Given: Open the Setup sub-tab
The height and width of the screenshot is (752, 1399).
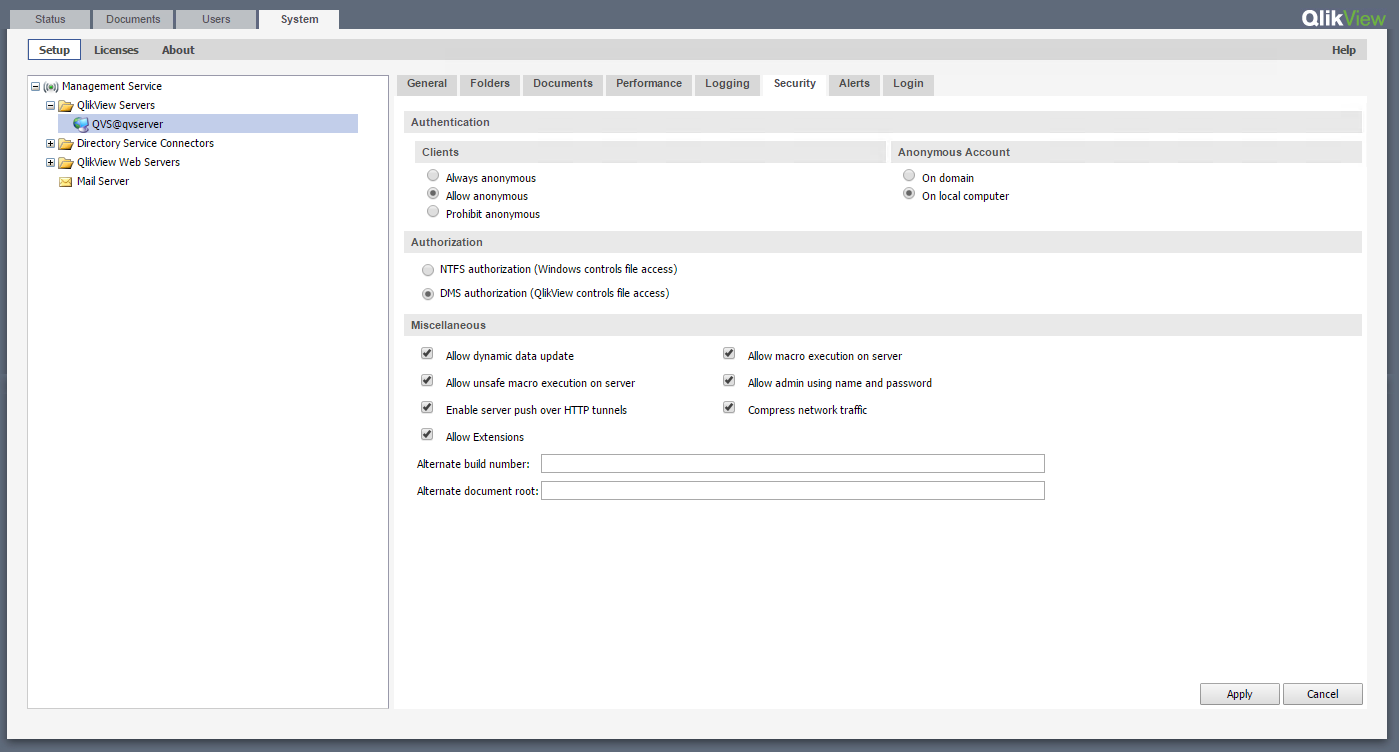Looking at the screenshot, I should 55,50.
